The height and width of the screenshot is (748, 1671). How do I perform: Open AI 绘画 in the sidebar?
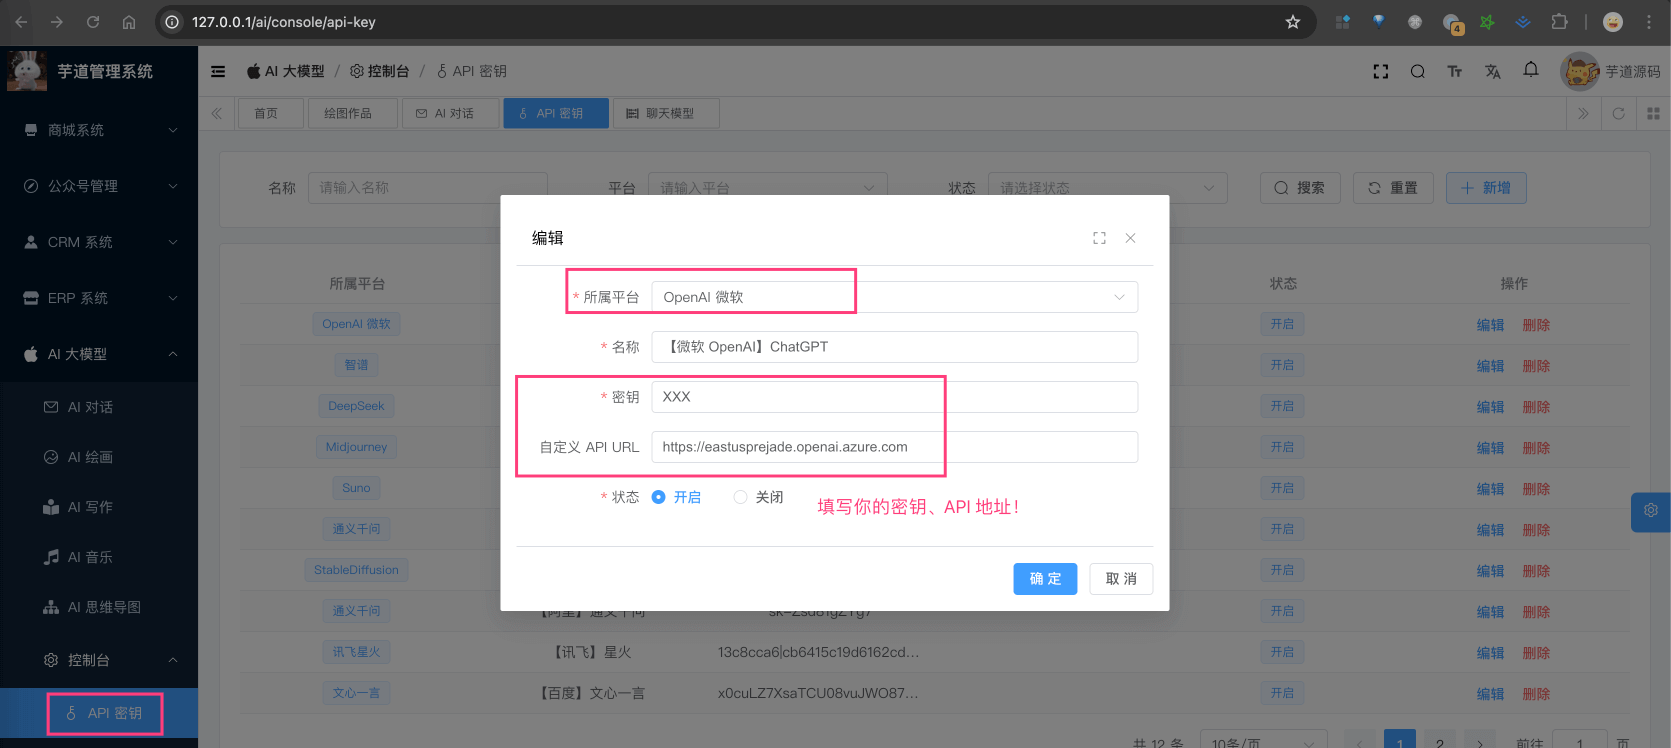90,457
